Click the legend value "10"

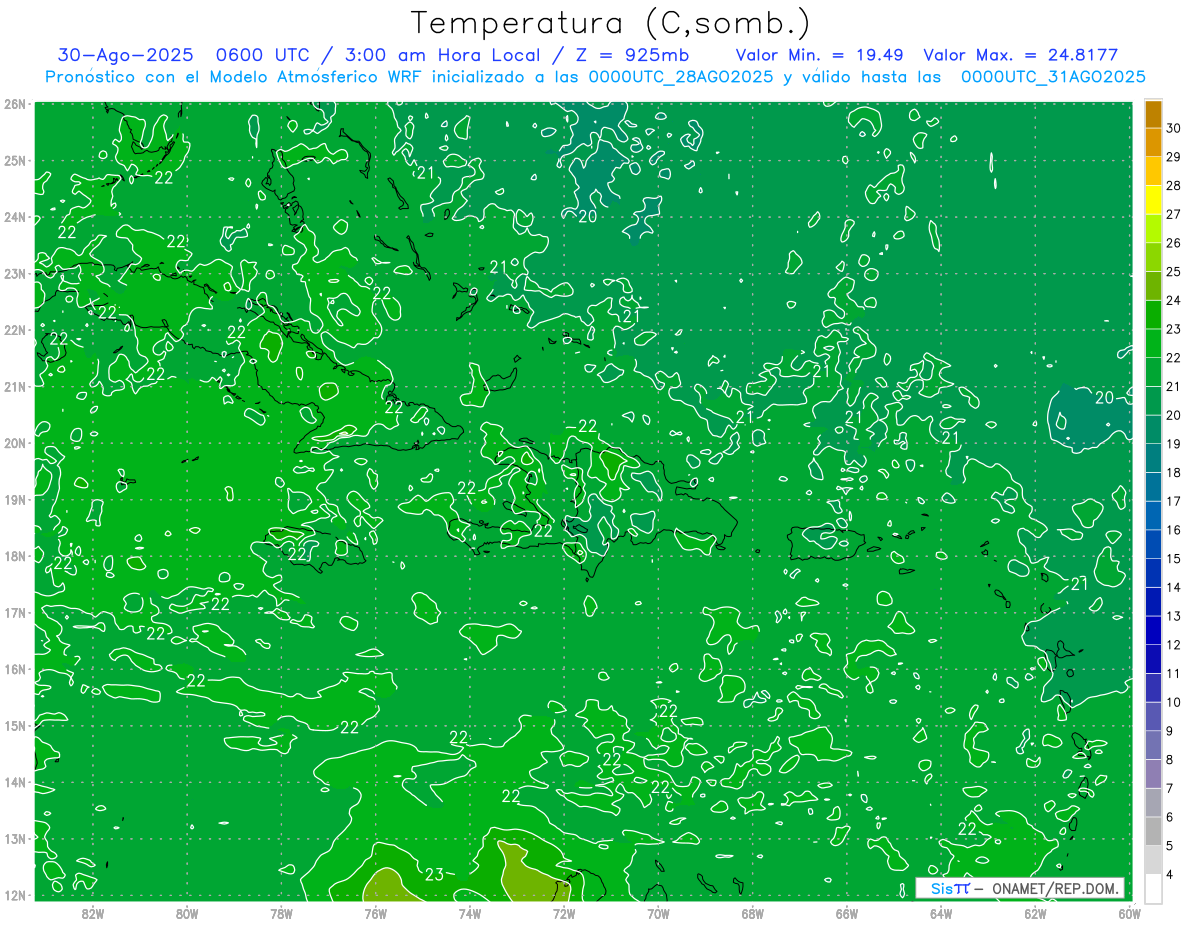point(1174,702)
